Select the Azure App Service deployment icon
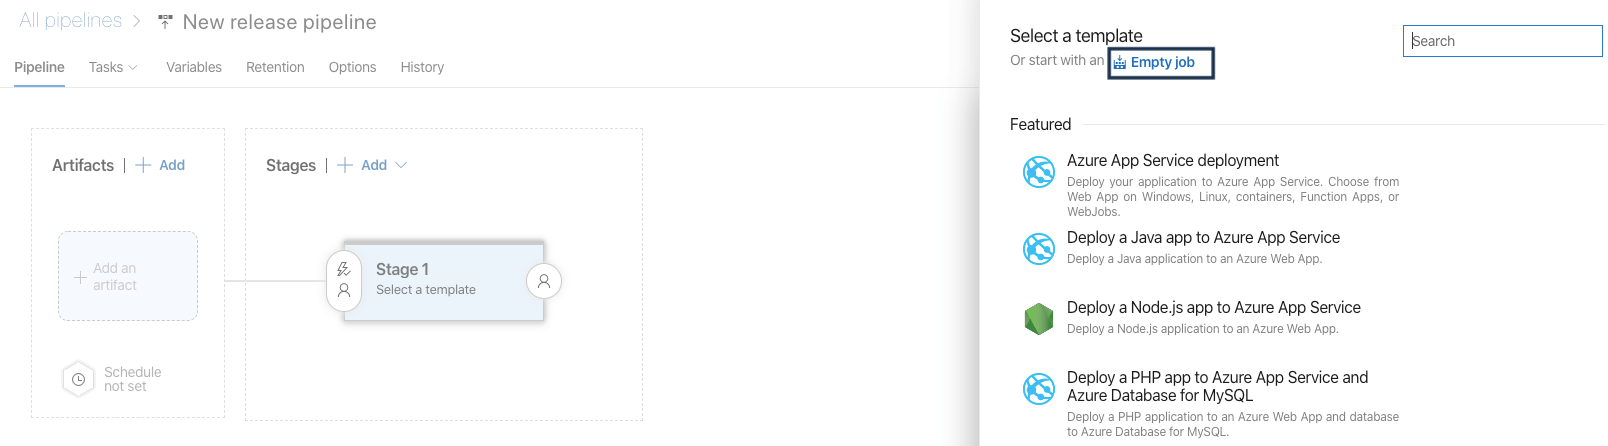This screenshot has width=1608, height=446. click(x=1039, y=172)
